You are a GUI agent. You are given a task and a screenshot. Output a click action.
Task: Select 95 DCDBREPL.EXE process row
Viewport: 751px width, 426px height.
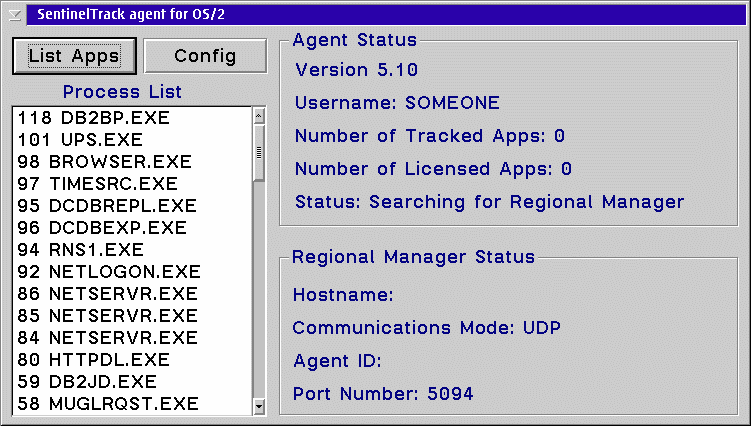click(x=133, y=206)
